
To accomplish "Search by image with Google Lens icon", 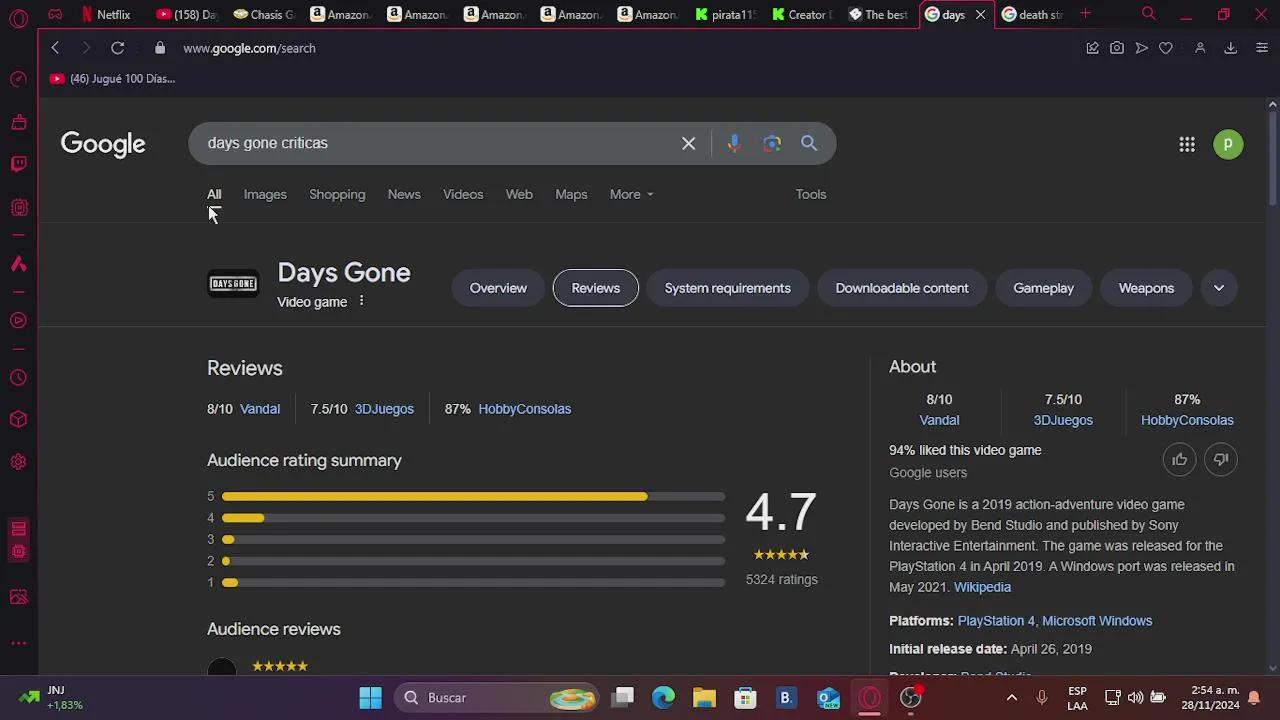I will click(x=772, y=144).
